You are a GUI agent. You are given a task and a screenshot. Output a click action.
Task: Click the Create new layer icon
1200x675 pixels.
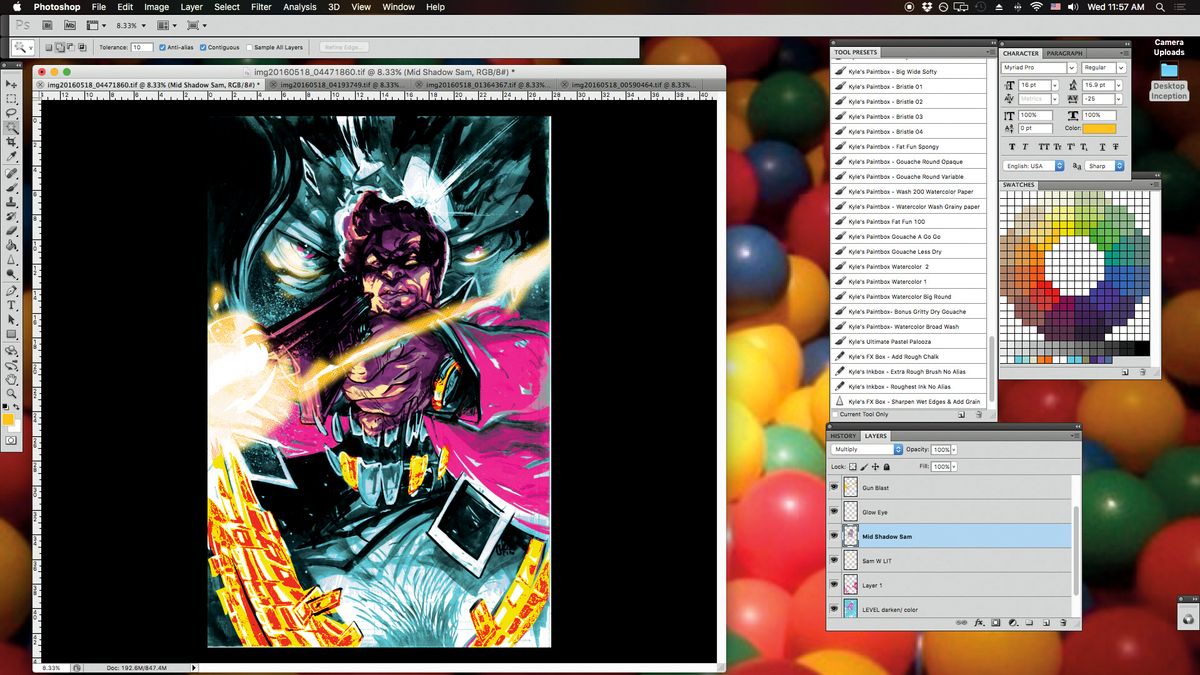[x=1046, y=622]
